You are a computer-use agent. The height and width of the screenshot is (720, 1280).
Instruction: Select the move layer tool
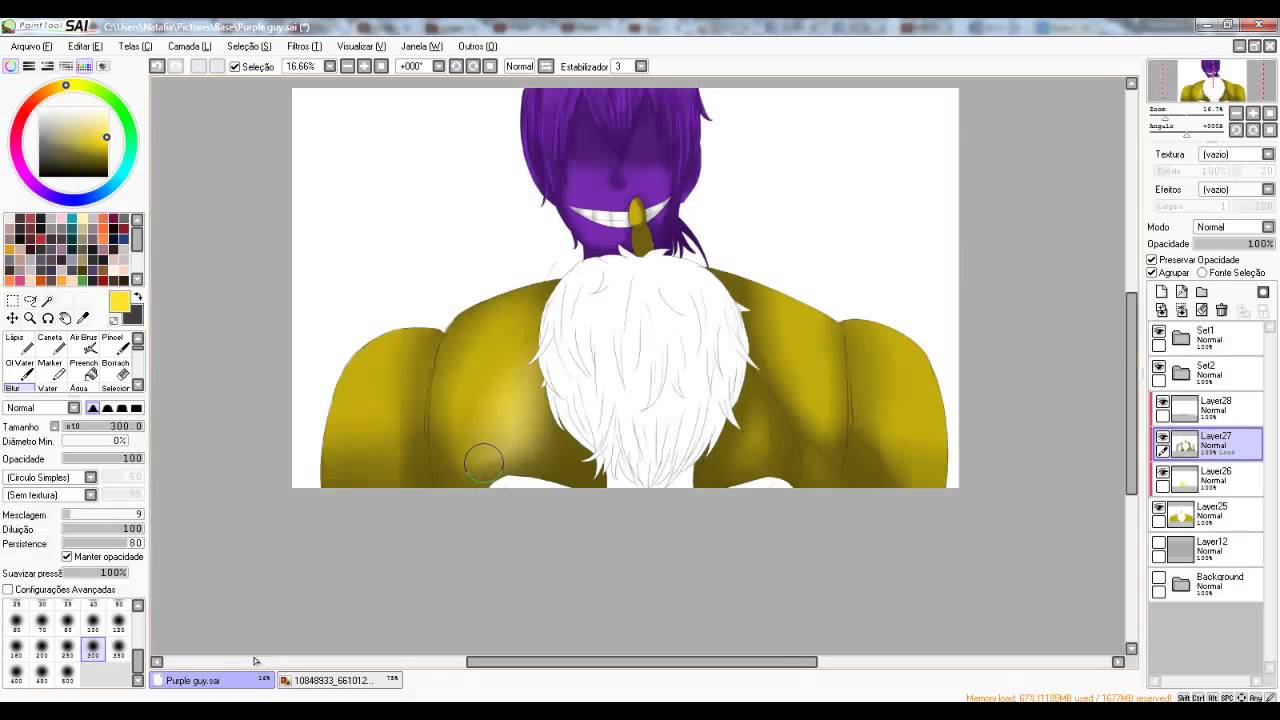pyautogui.click(x=12, y=318)
